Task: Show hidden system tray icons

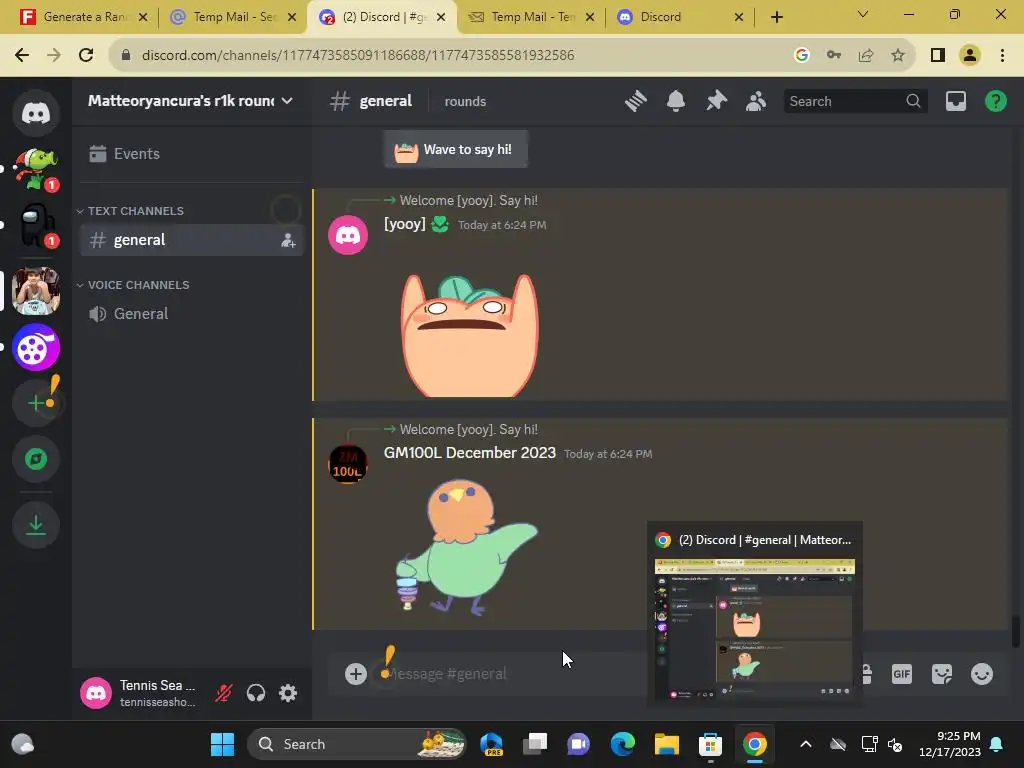Action: 806,744
